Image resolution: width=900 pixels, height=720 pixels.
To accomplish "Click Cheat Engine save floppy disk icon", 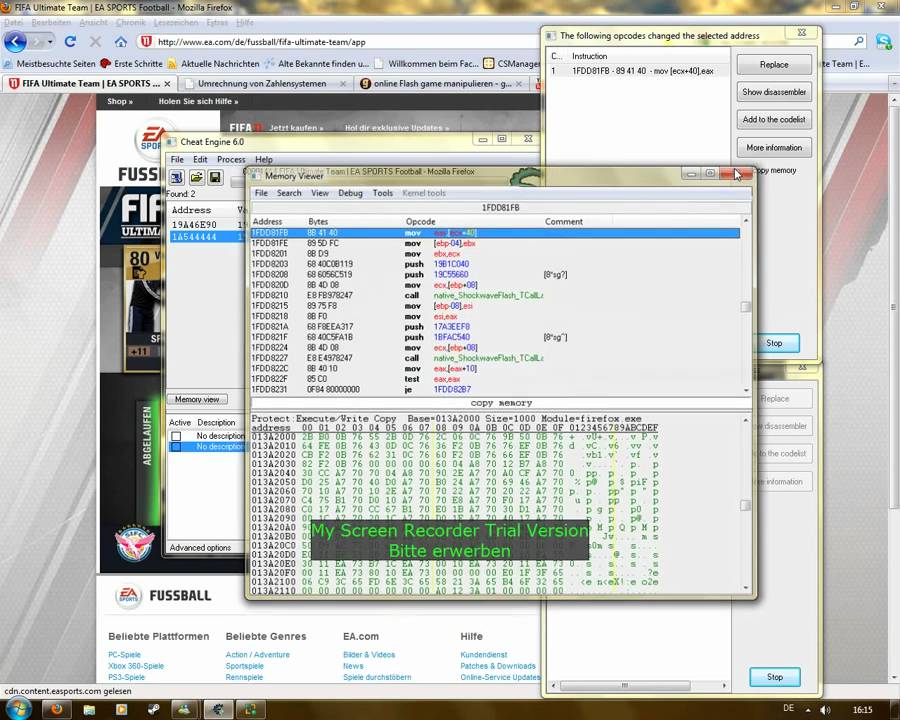I will [x=215, y=177].
